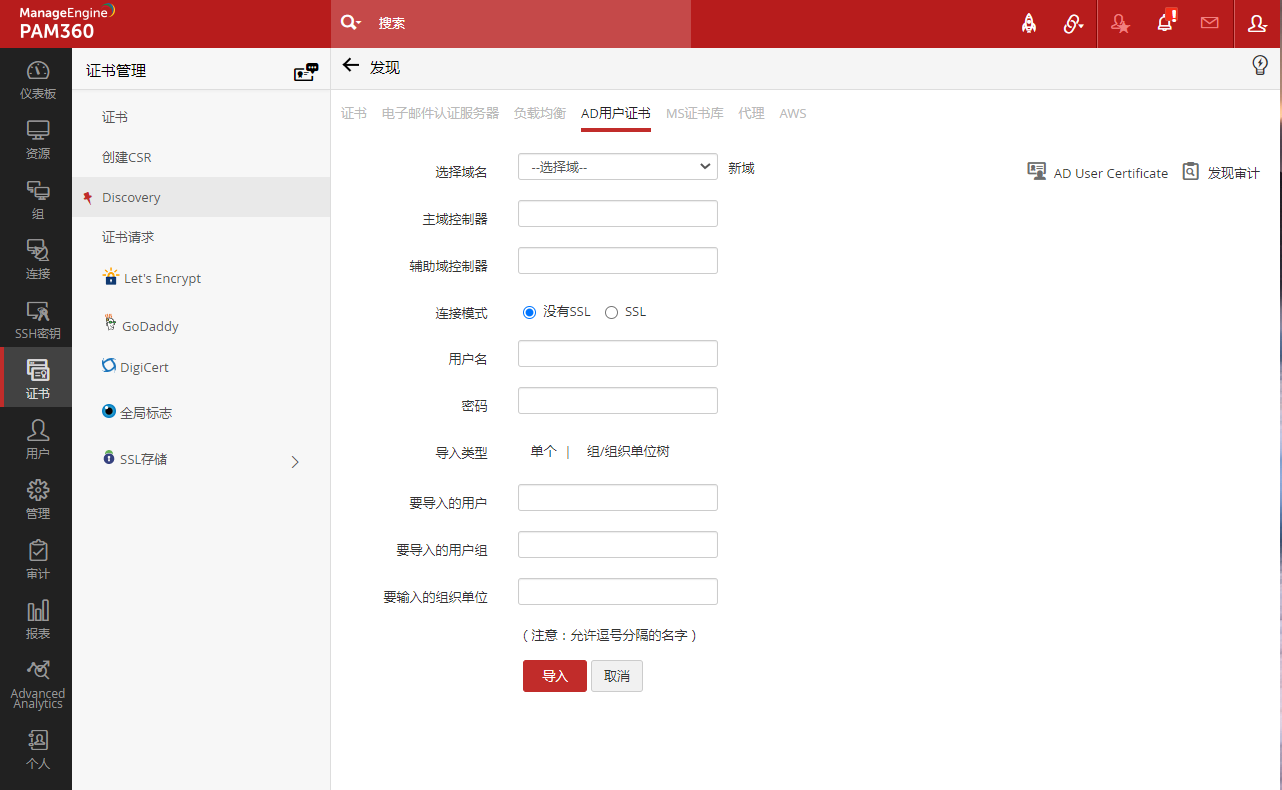Switch to the 负载均衡 tab
The image size is (1282, 790).
click(540, 114)
